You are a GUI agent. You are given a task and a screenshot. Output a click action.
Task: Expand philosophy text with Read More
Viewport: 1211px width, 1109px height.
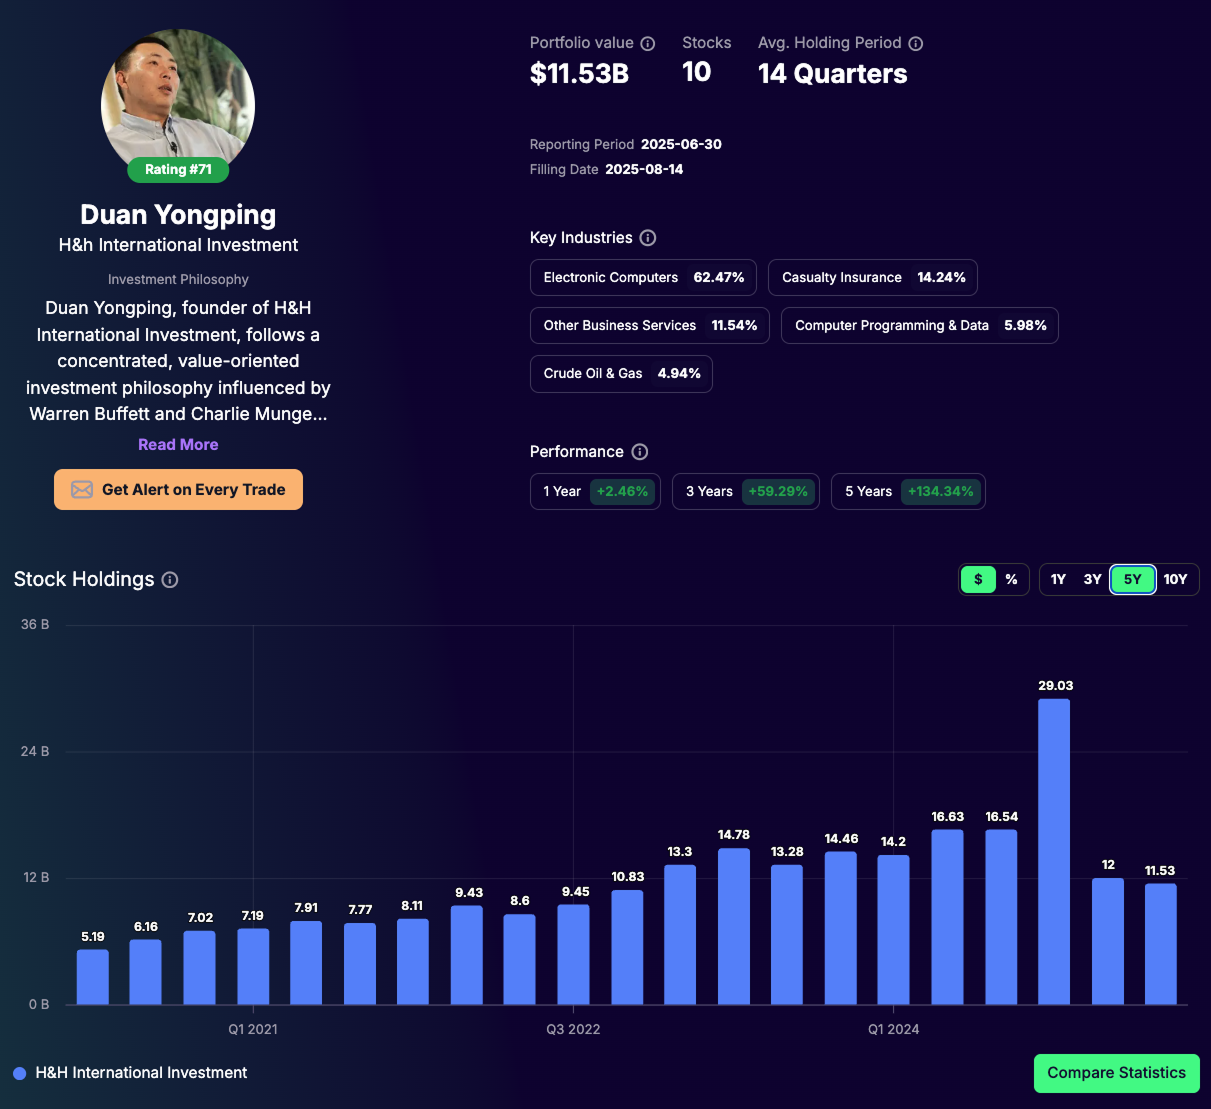178,445
